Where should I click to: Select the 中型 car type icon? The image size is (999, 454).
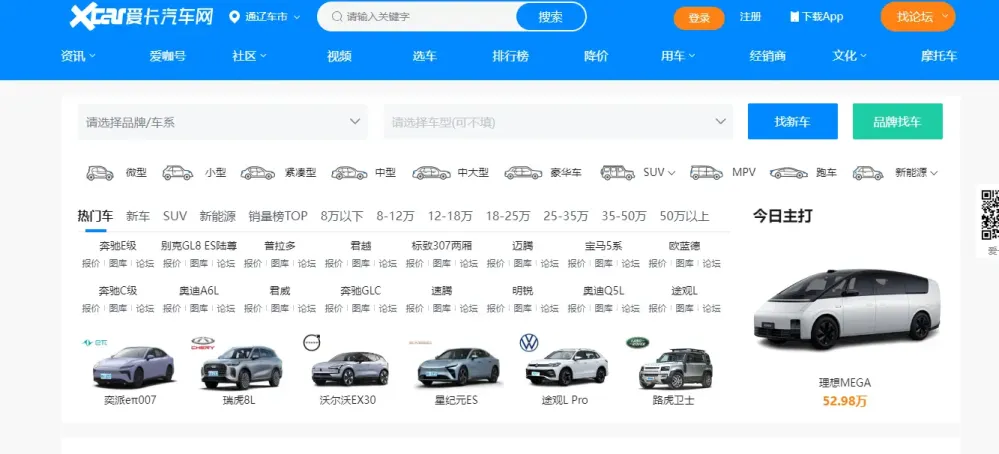[x=349, y=173]
